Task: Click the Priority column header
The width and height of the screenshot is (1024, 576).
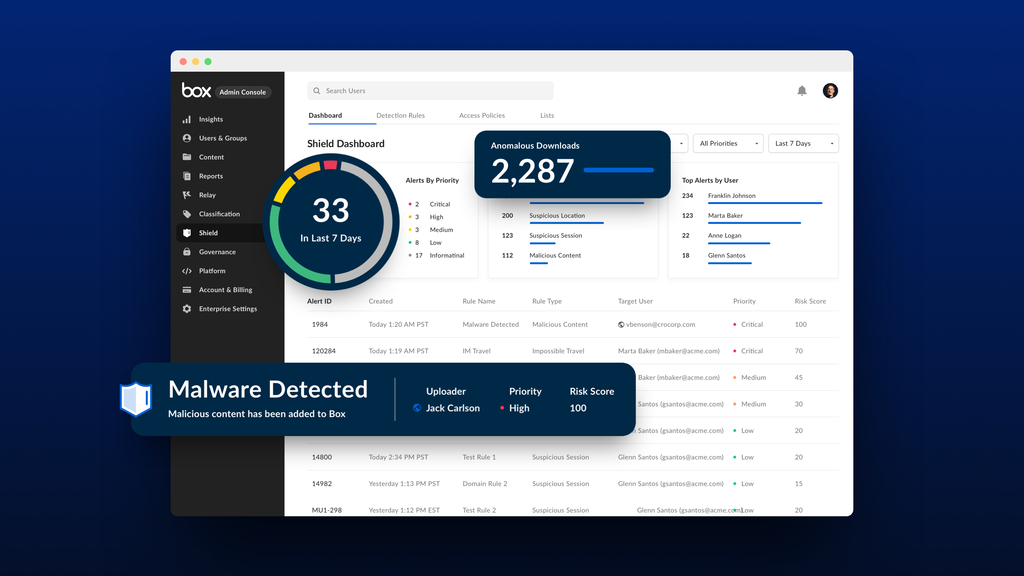Action: point(744,301)
